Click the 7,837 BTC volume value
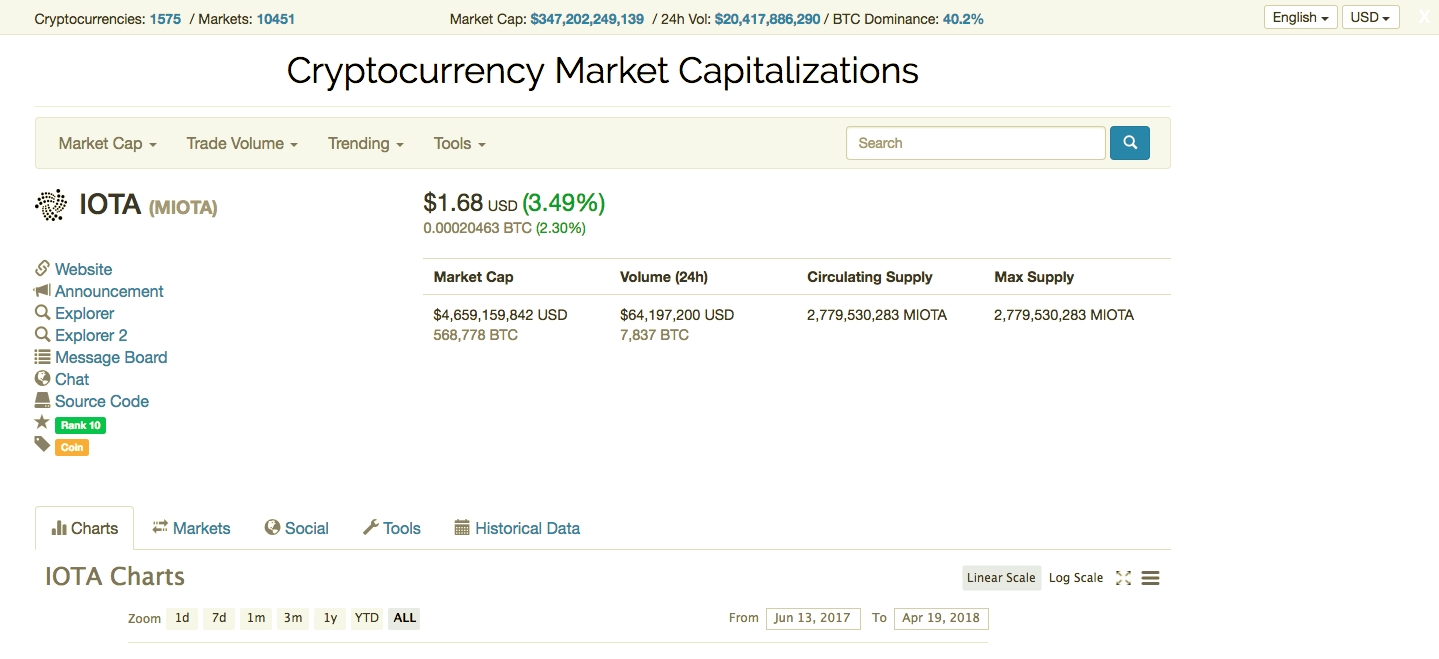 (654, 335)
